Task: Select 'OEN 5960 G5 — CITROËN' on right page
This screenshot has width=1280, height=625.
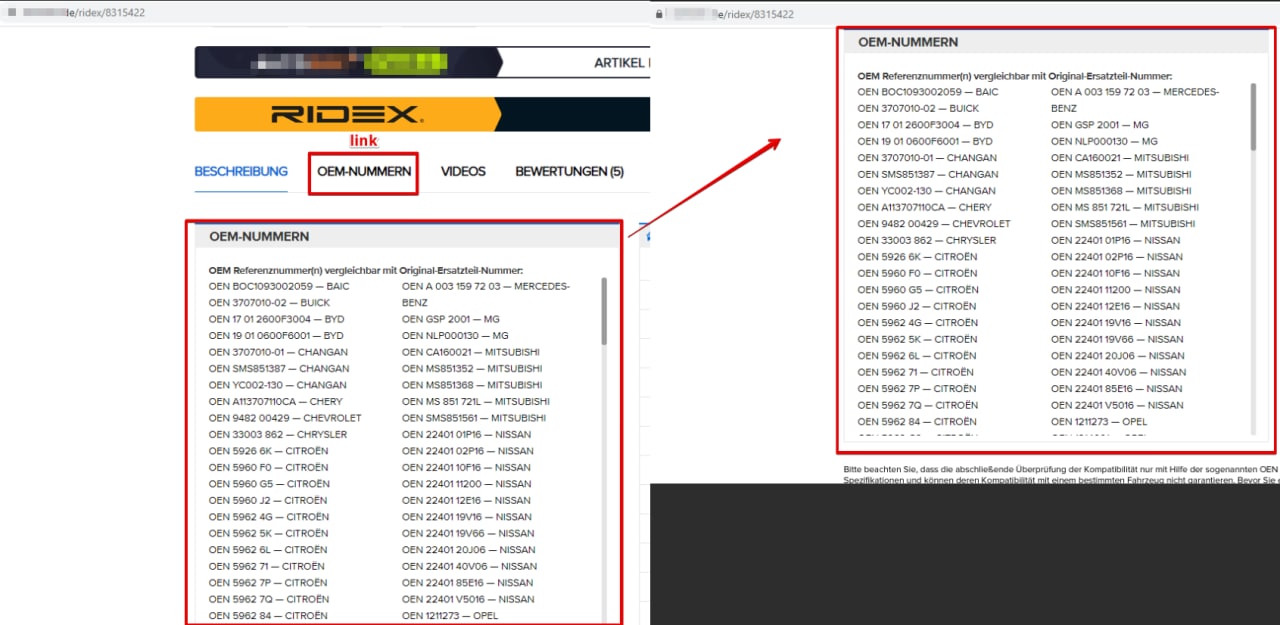Action: tap(918, 289)
